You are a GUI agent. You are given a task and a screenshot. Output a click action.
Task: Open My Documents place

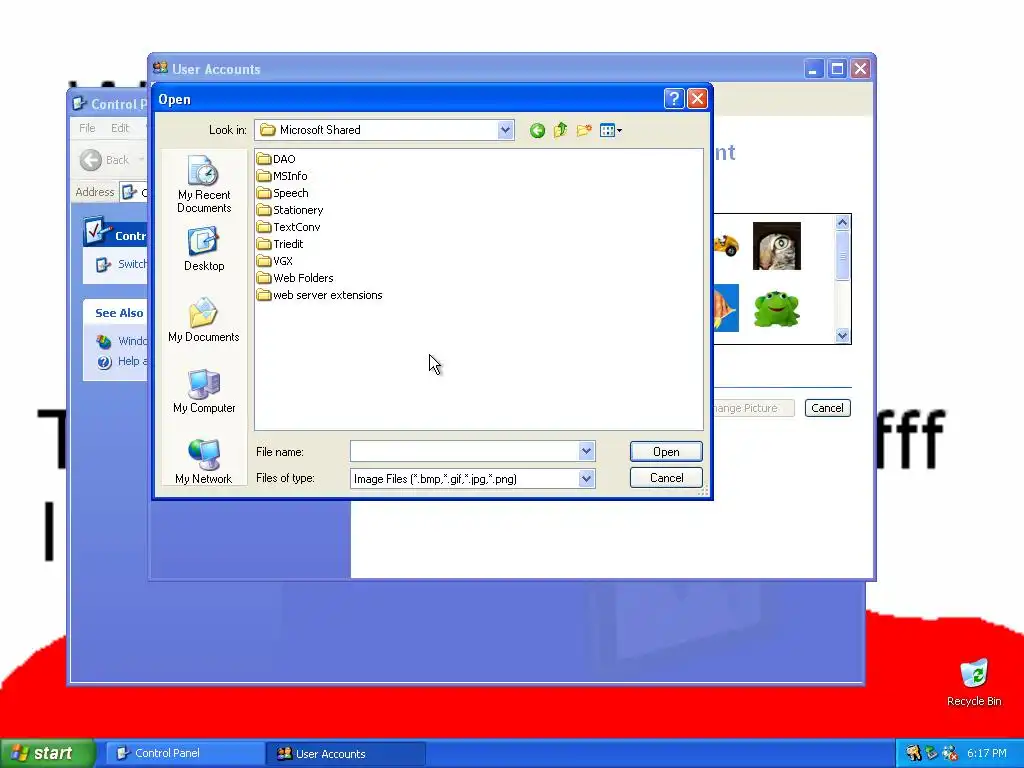[204, 320]
